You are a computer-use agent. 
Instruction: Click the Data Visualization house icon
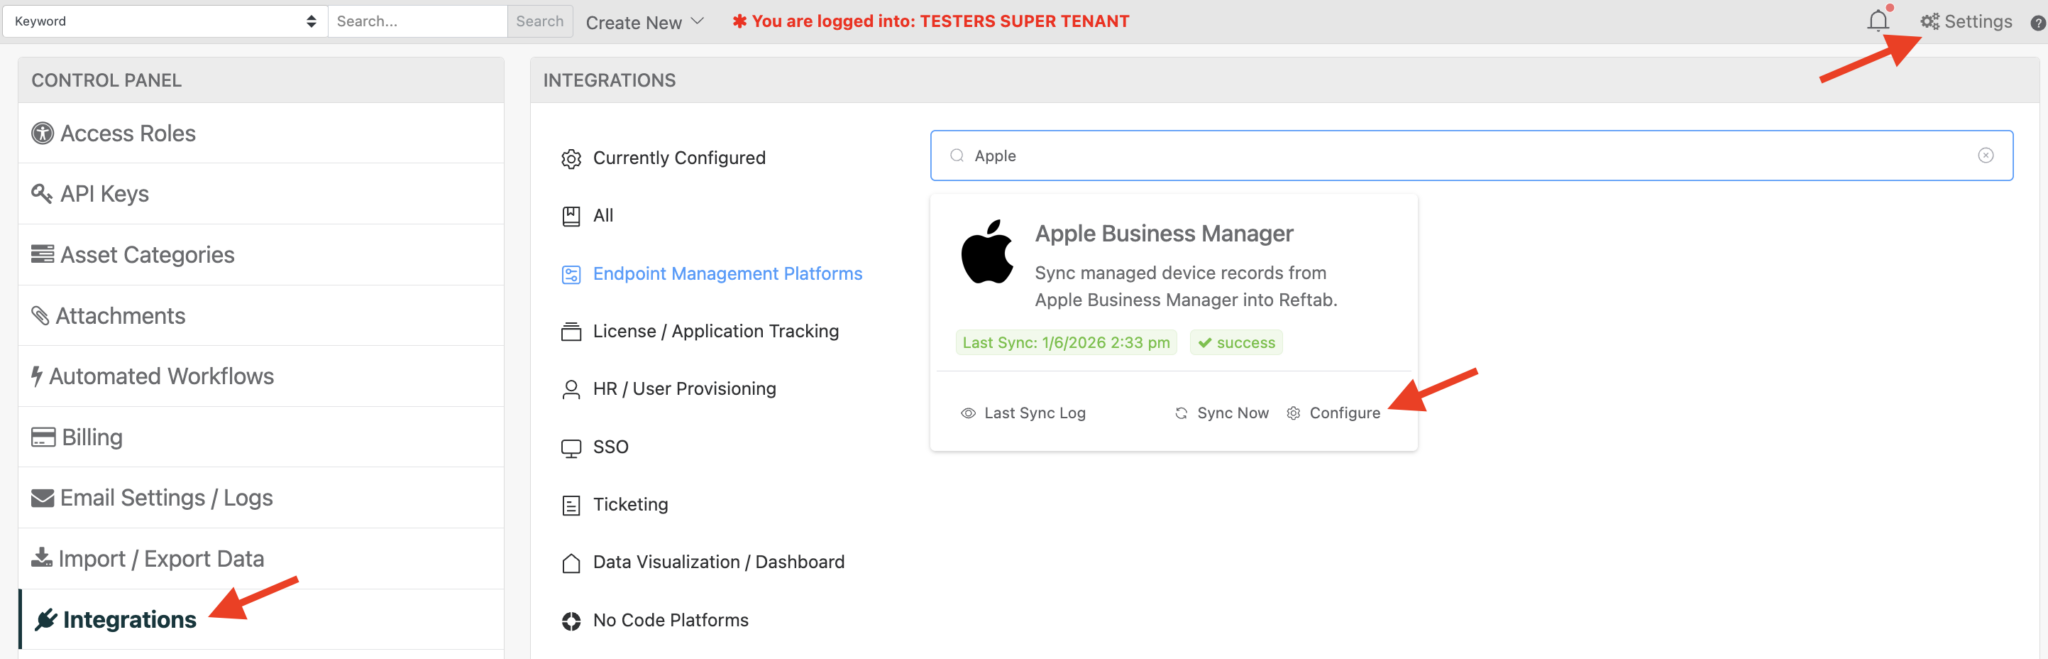pos(571,563)
